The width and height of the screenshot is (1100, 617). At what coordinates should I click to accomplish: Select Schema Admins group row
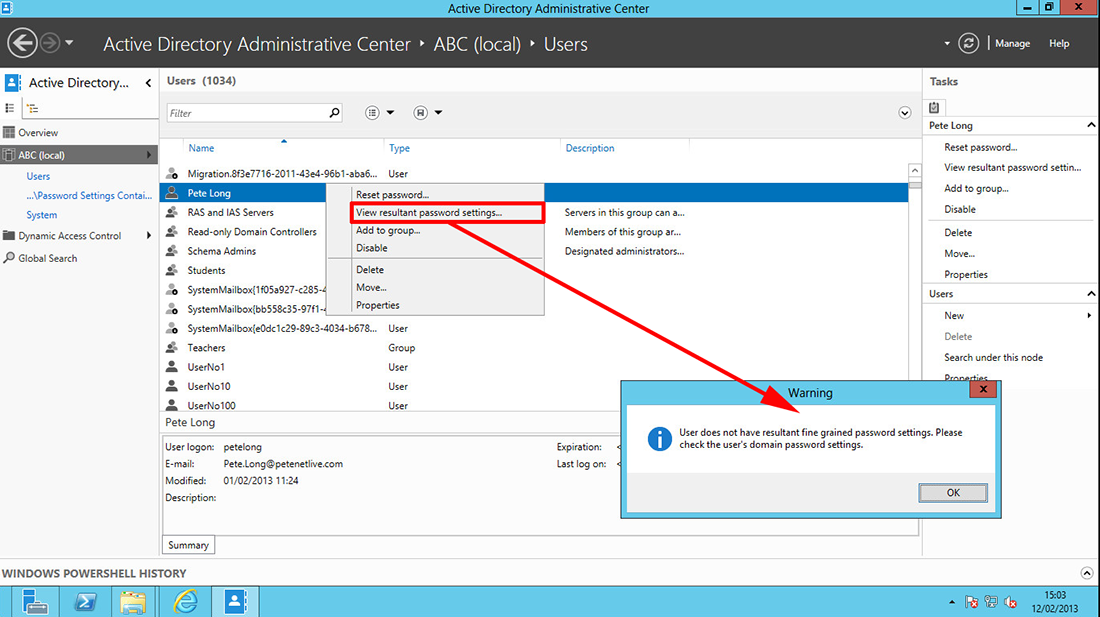pos(222,251)
